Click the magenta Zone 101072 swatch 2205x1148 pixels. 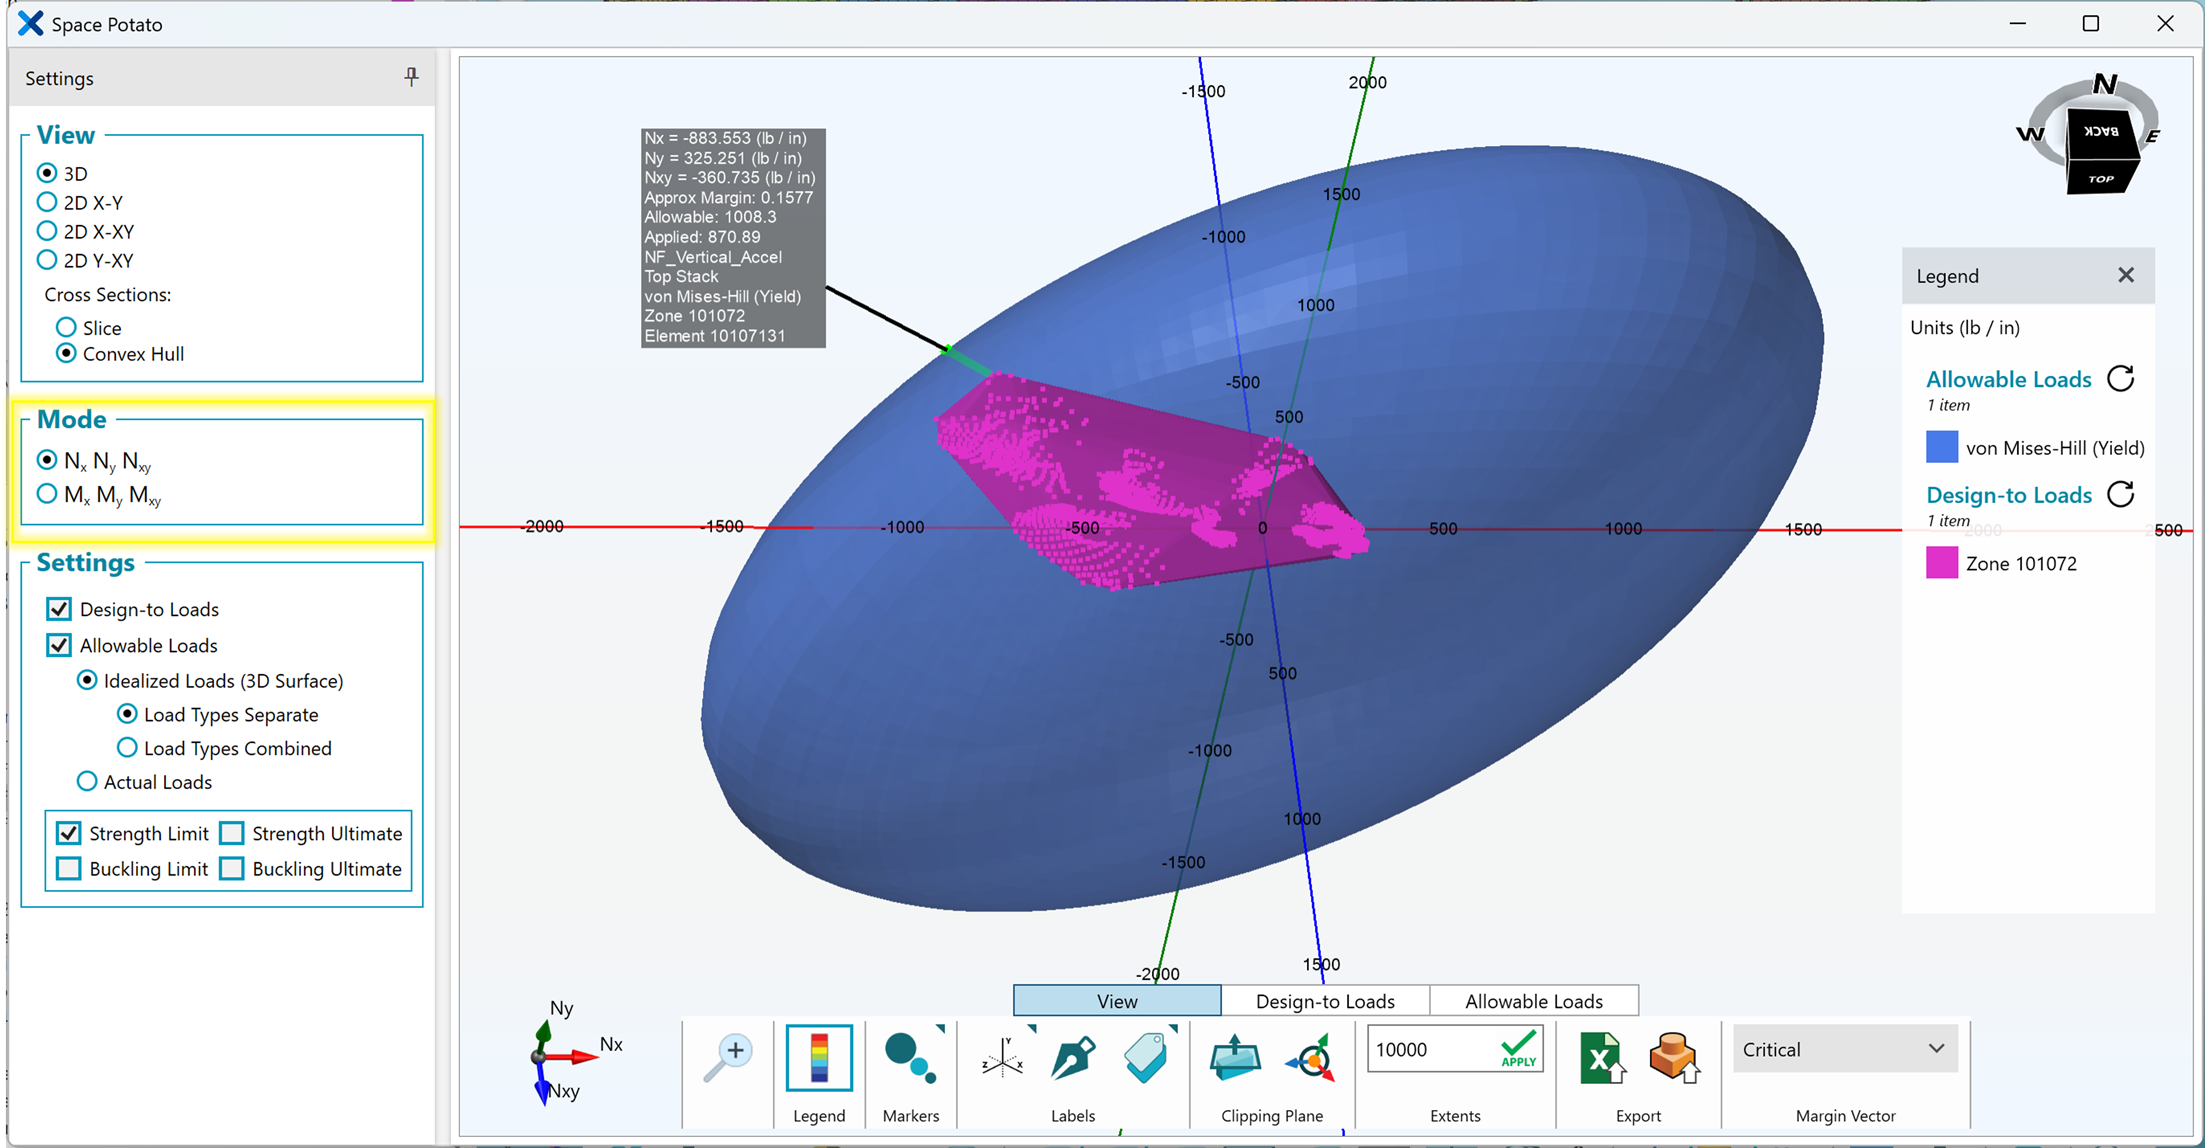point(1942,563)
